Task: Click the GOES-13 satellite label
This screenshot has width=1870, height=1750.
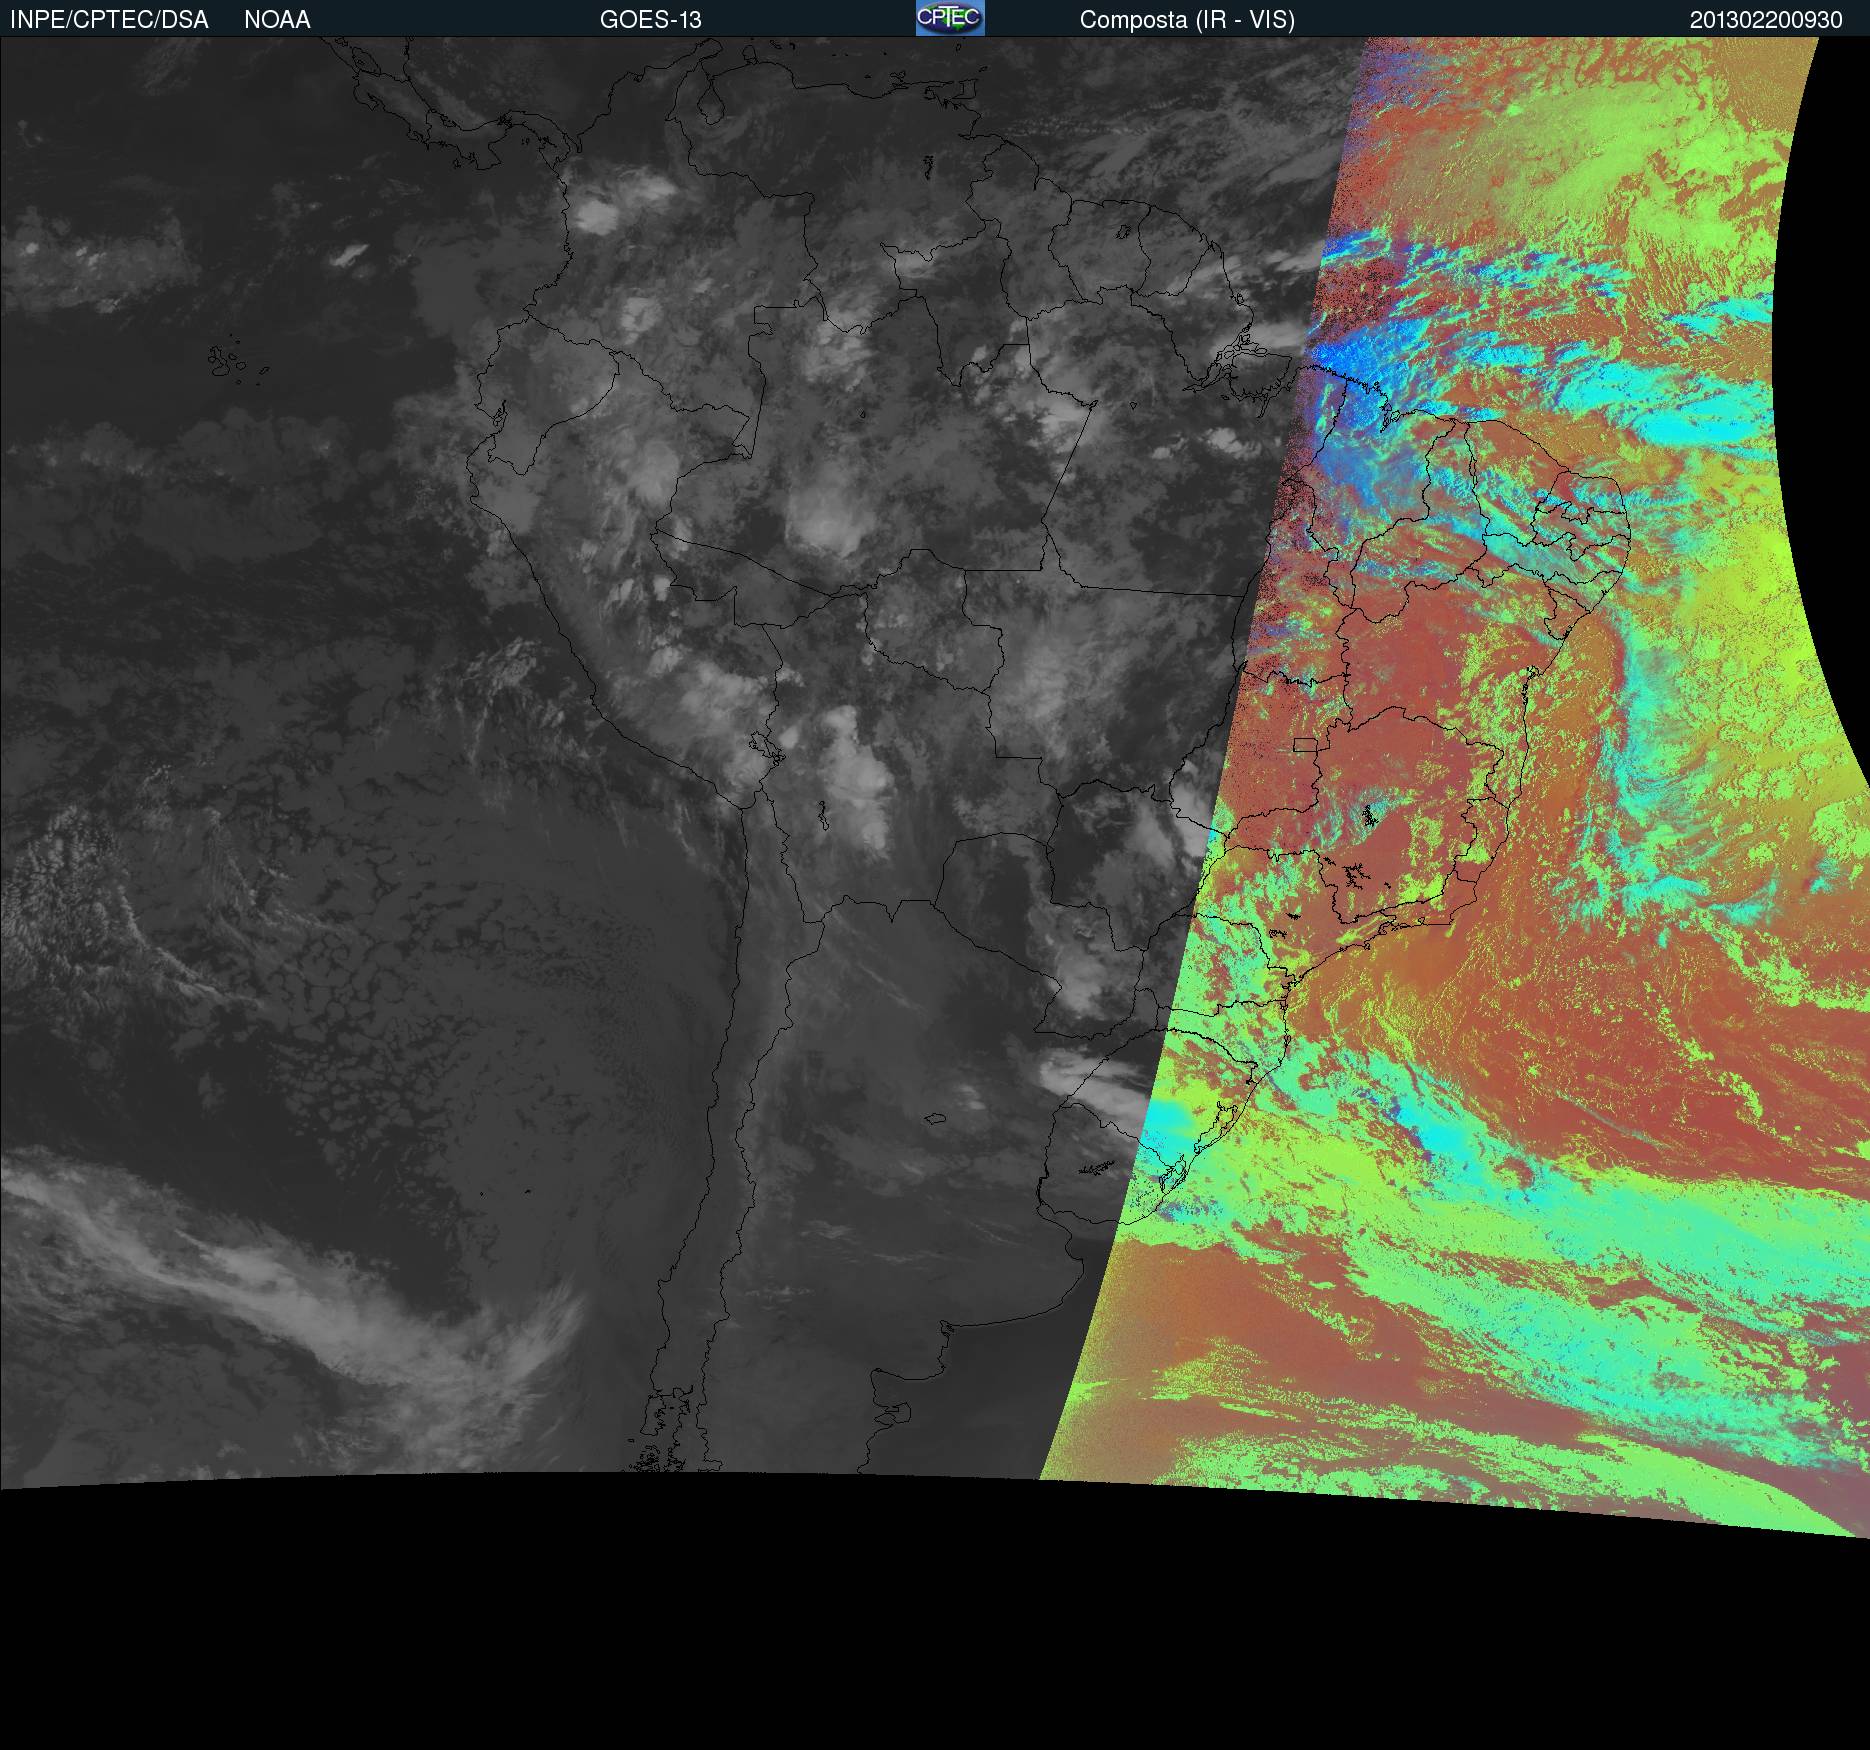Action: pyautogui.click(x=651, y=20)
